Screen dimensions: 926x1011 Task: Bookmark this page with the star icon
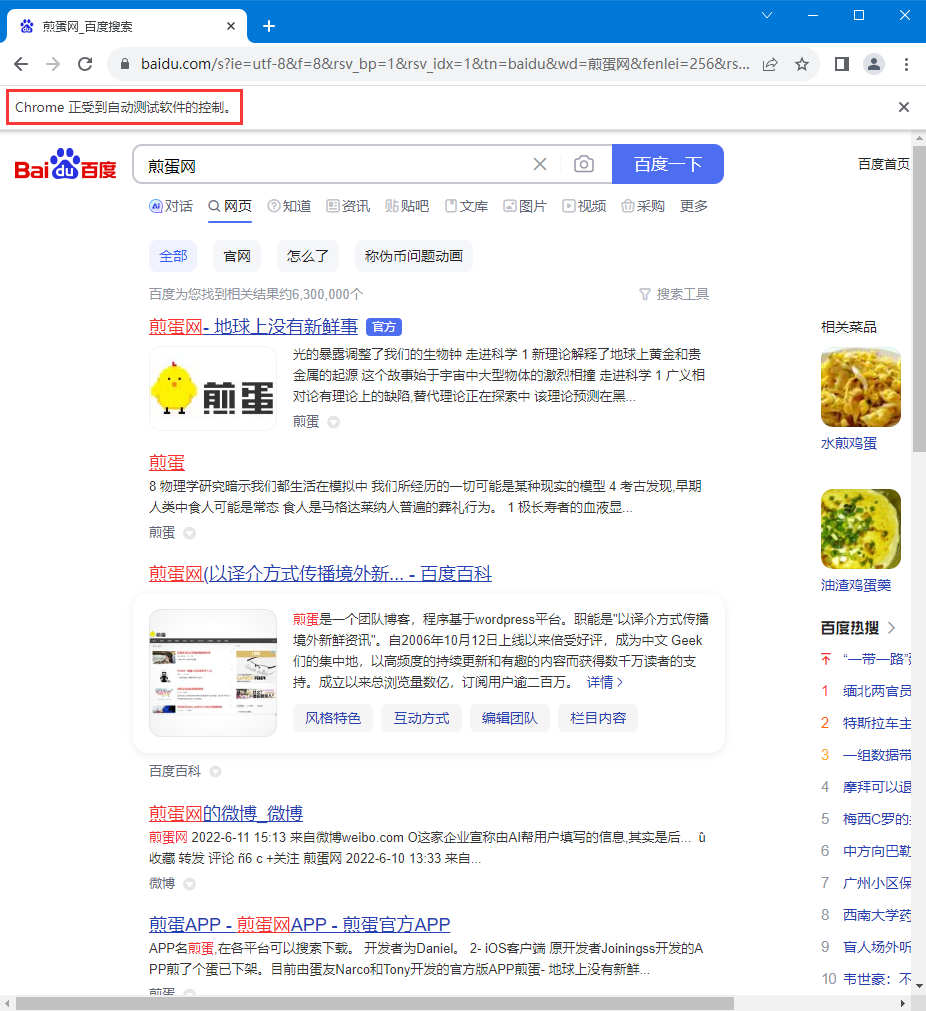pos(801,63)
